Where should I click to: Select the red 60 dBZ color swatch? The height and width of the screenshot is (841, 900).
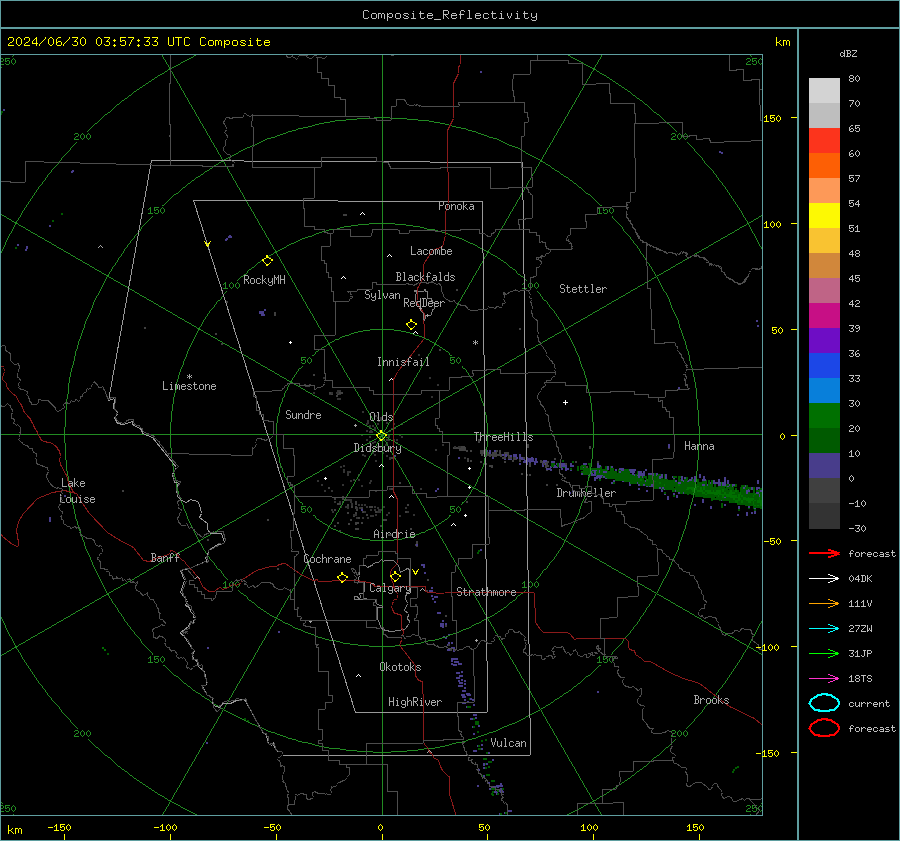824,140
